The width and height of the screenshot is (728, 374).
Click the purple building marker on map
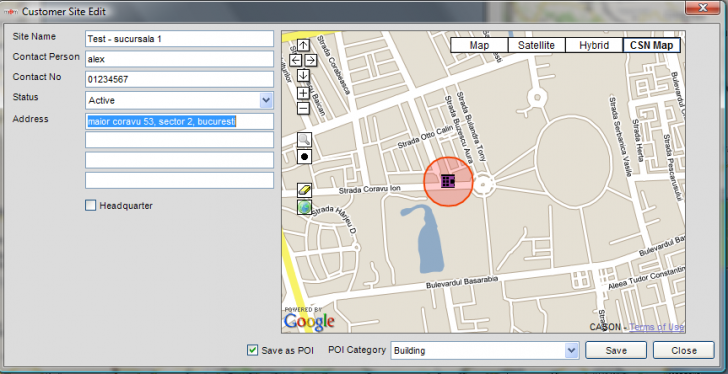[448, 181]
